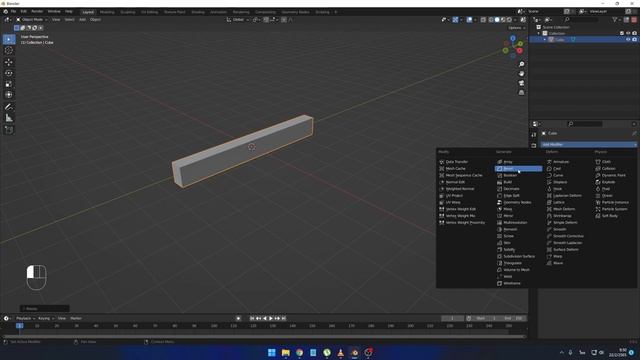Toggle viewport overlays button

point(469,20)
